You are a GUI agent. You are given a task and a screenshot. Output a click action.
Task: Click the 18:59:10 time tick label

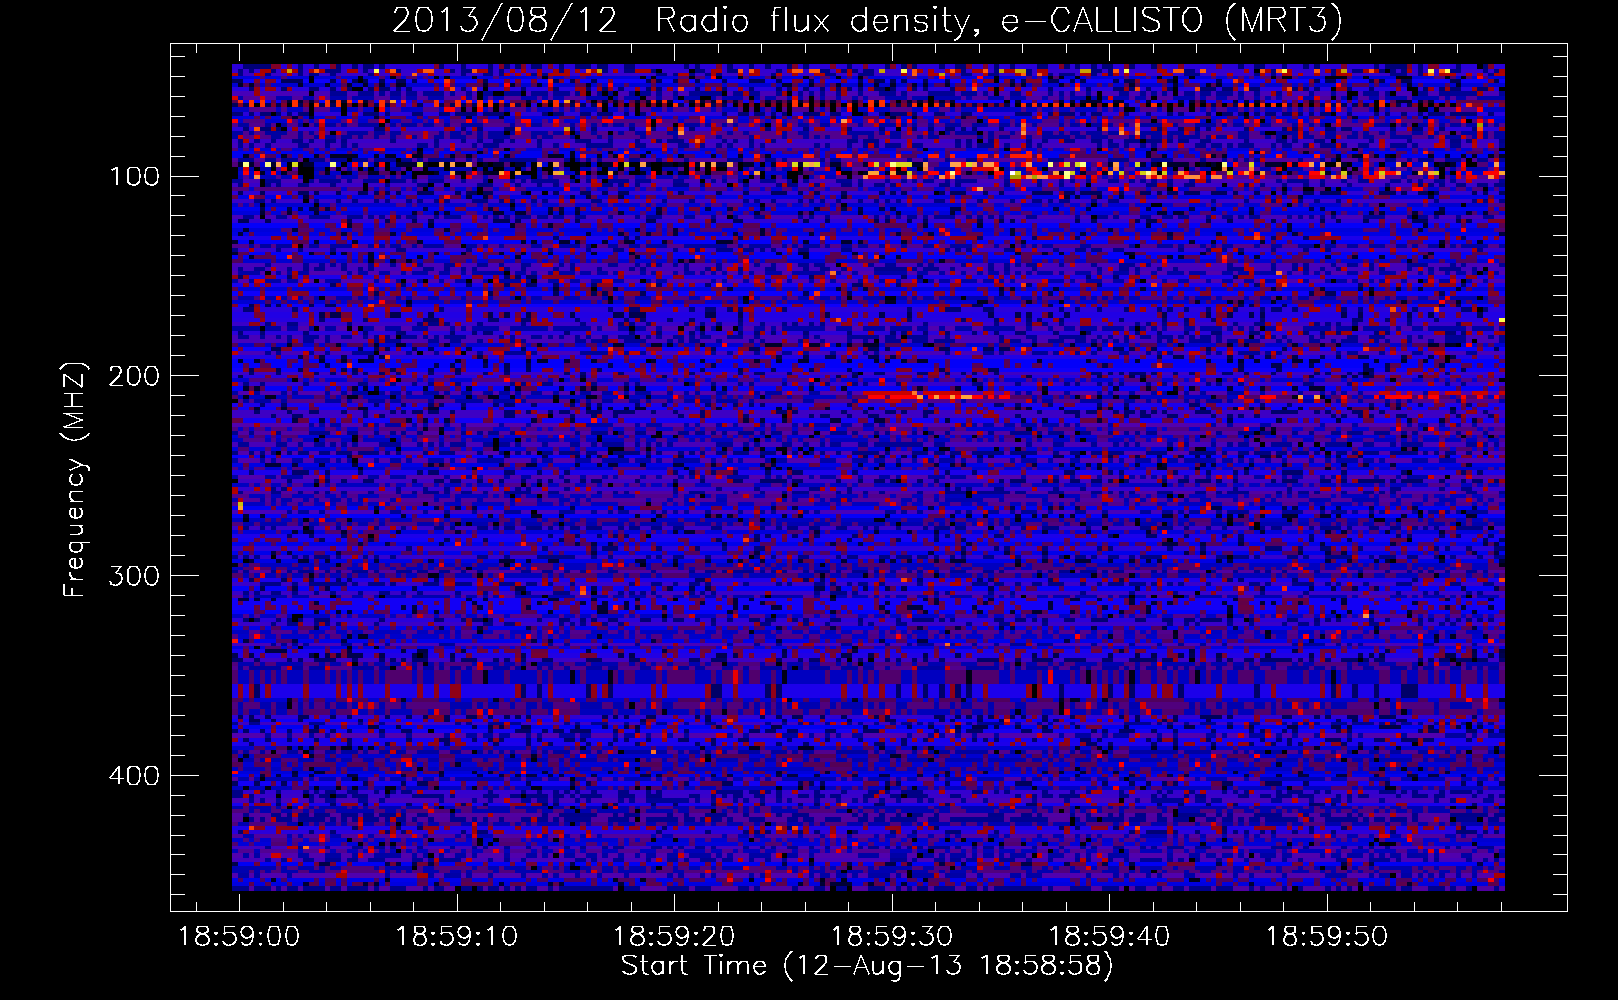(x=457, y=937)
